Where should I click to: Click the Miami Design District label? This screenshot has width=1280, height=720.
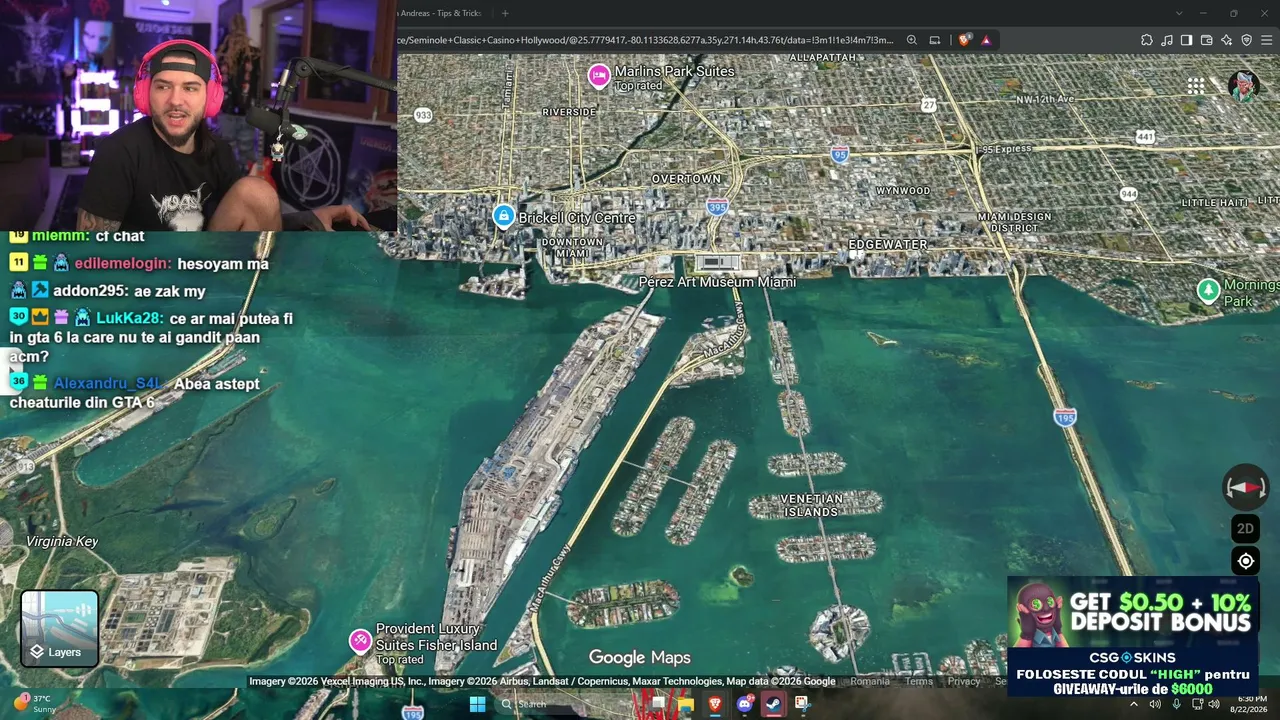tap(1014, 222)
